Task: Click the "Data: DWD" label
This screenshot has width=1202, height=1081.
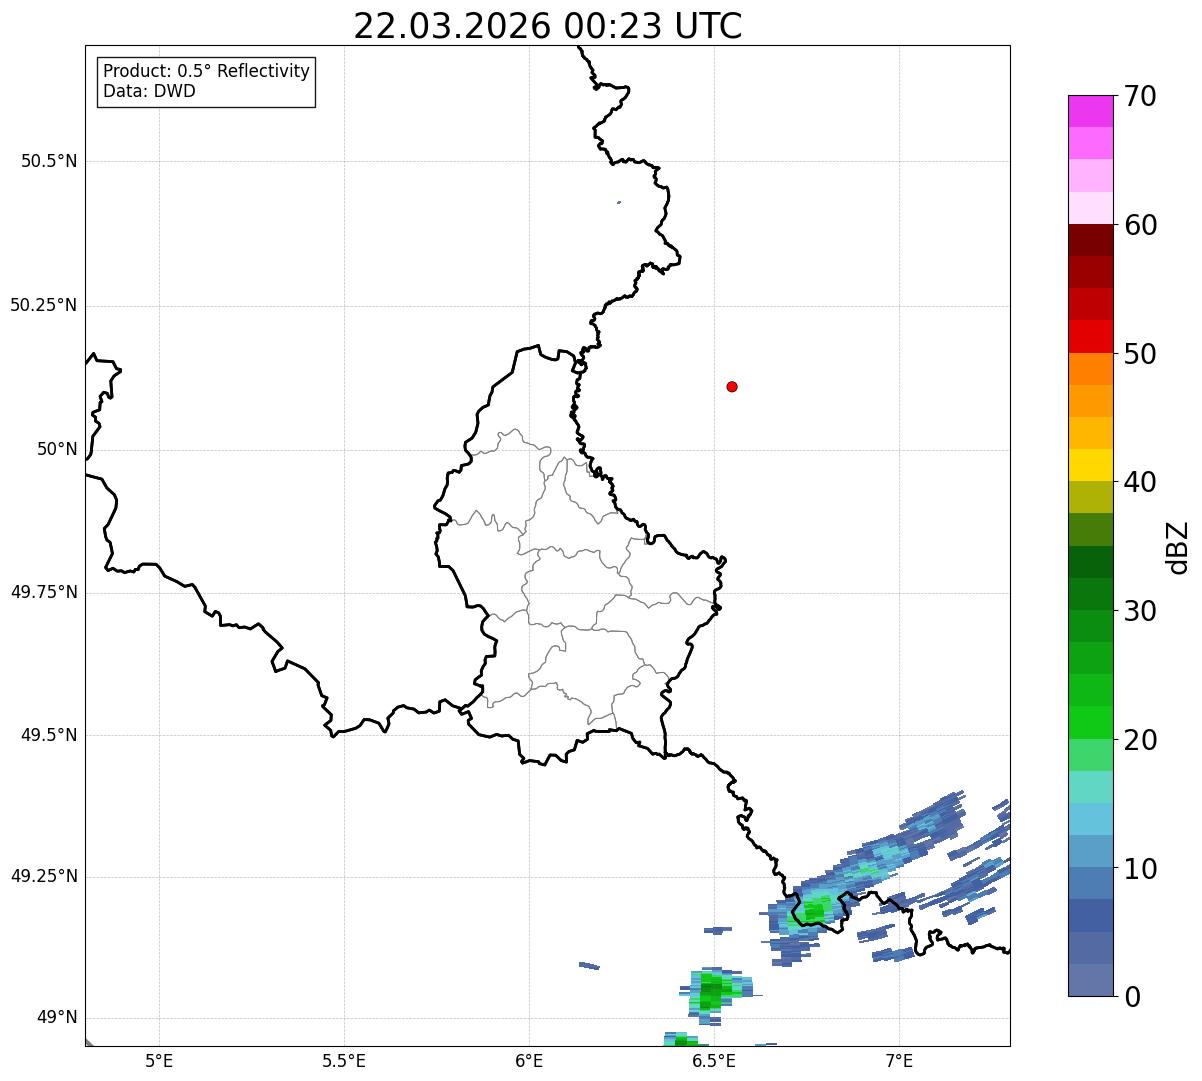Action: pos(149,91)
